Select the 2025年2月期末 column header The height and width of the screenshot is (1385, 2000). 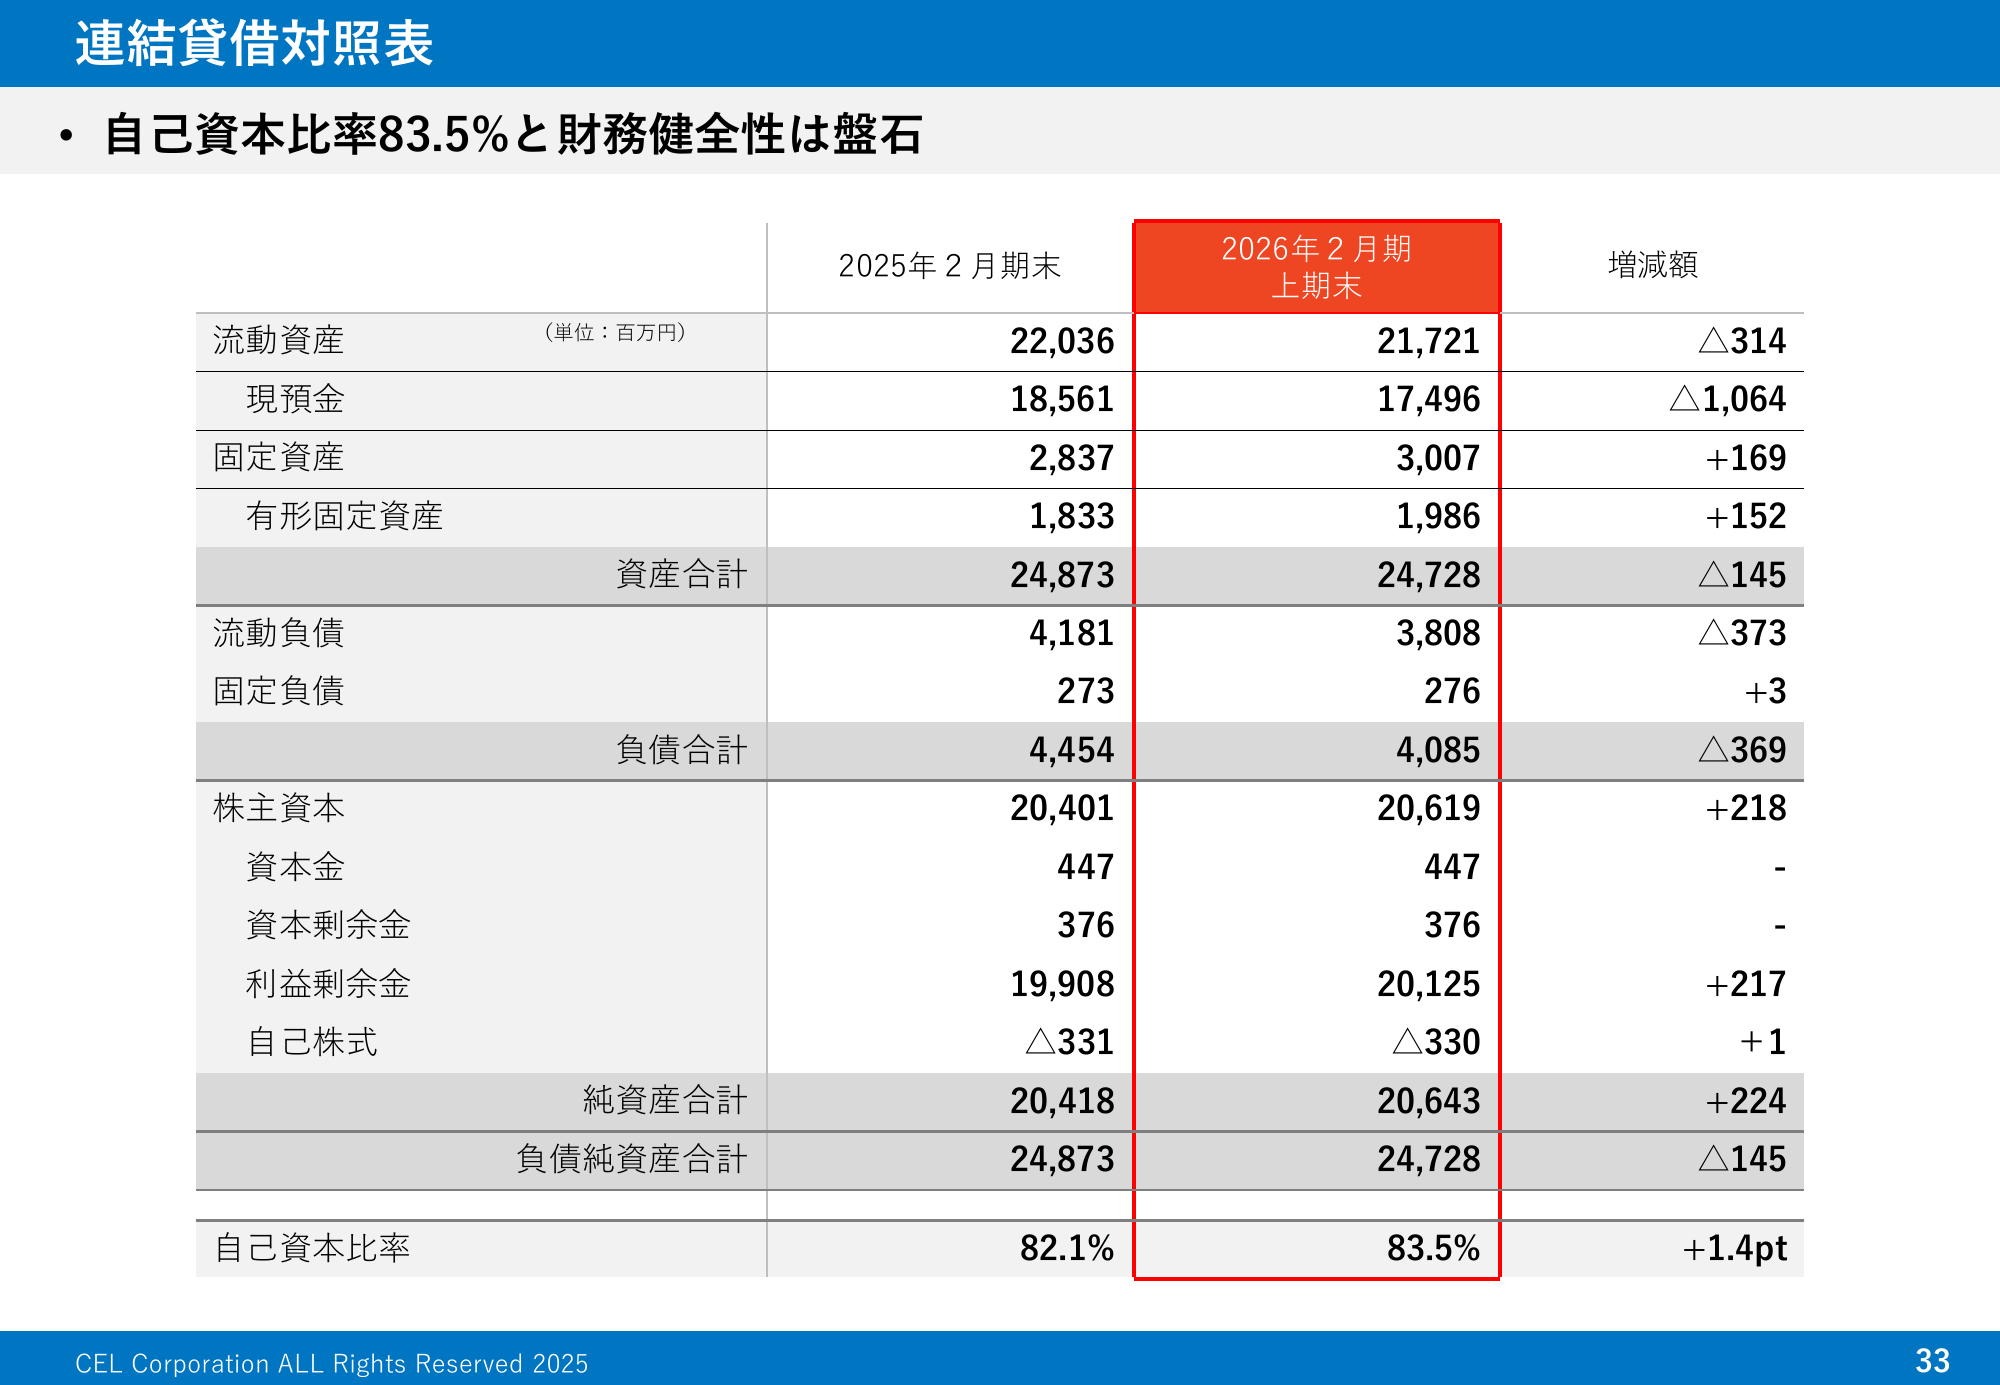point(949,266)
